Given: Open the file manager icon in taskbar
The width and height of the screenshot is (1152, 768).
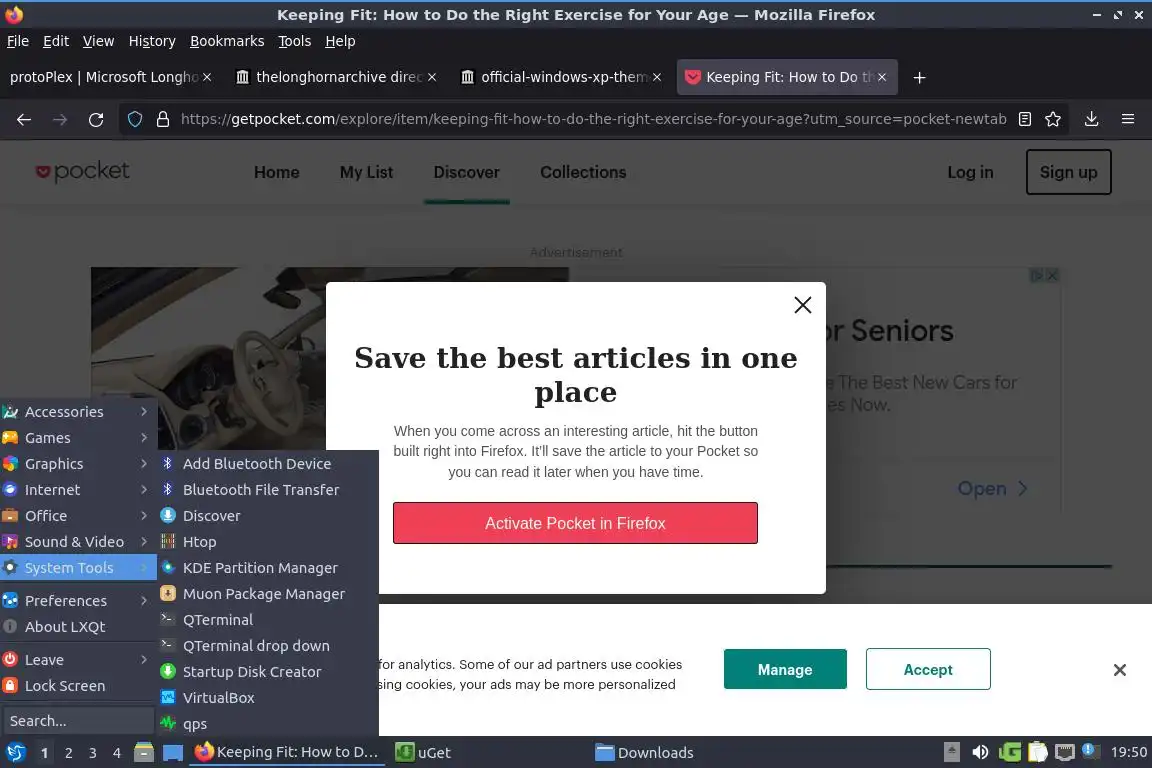Looking at the screenshot, I should coord(144,753).
